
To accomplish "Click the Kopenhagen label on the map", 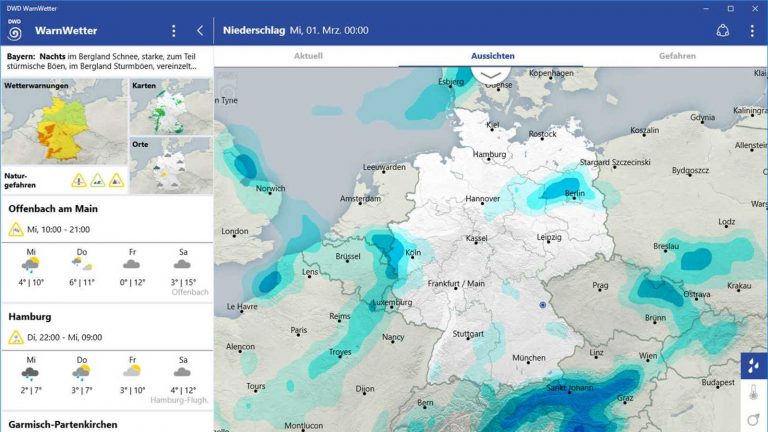I will click(551, 73).
